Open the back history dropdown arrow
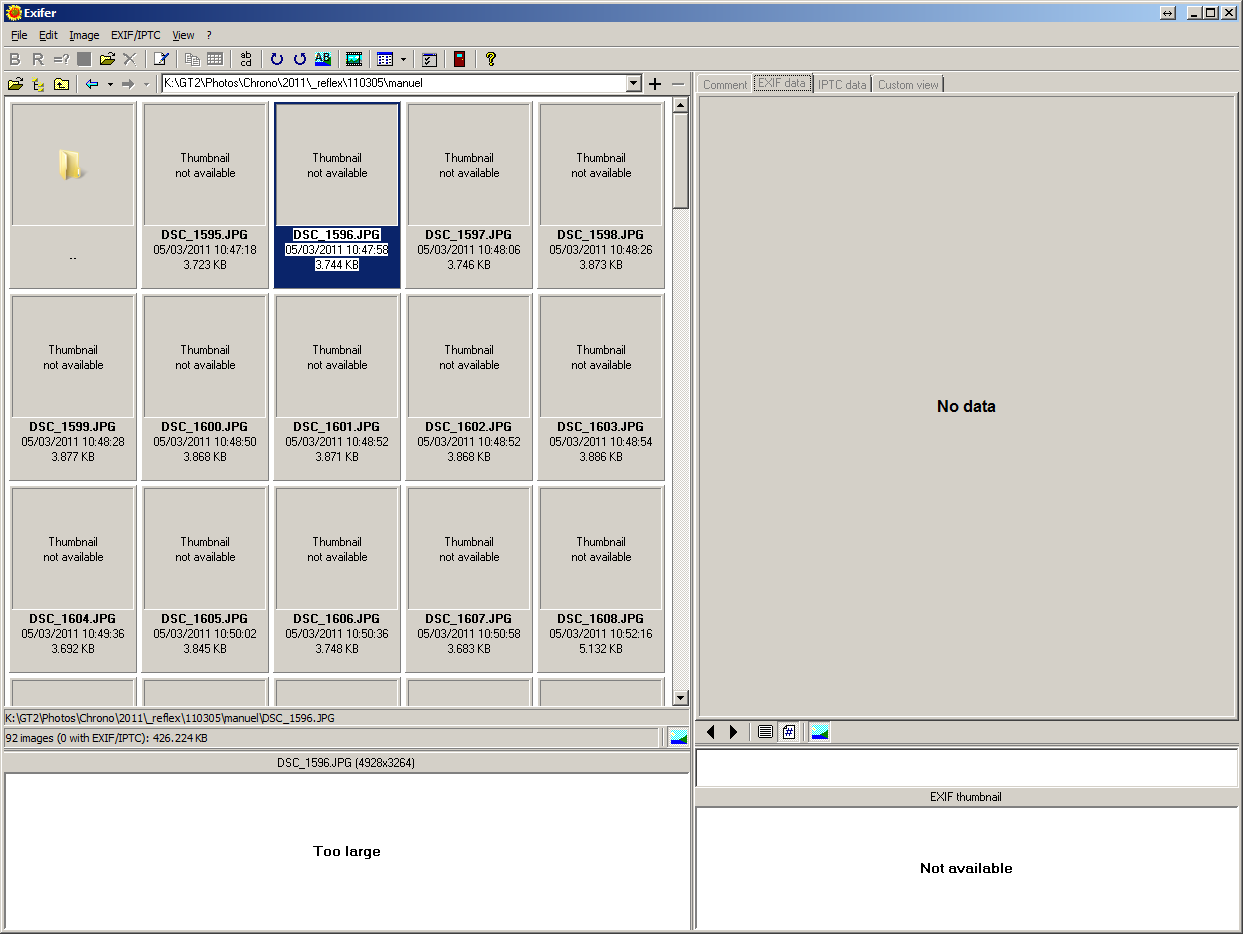The width and height of the screenshot is (1243, 934). tap(110, 84)
